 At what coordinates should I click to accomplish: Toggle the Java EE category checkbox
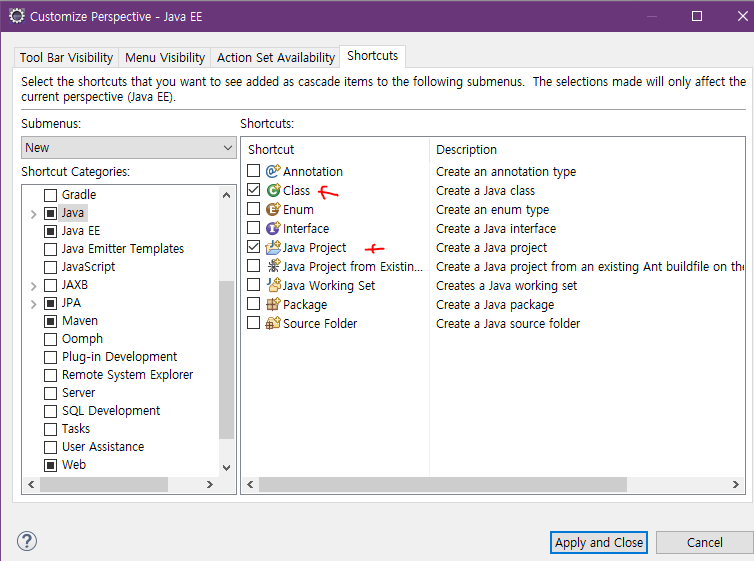tap(50, 231)
